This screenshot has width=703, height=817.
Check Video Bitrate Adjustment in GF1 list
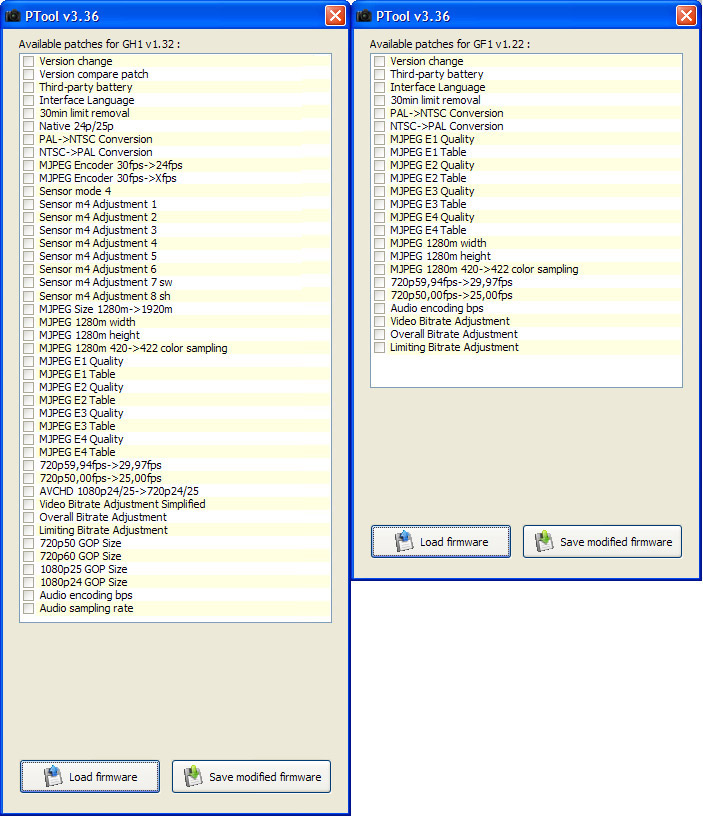tap(380, 322)
